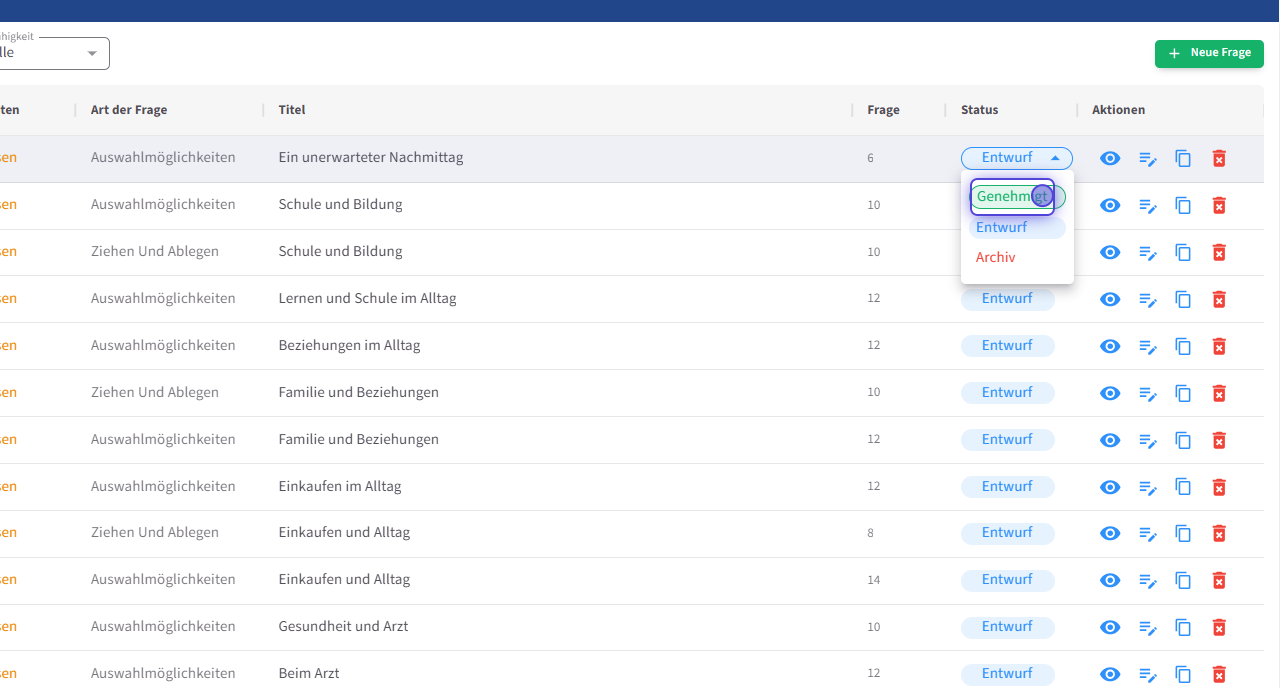
Task: Select Genehmigt from the status menu
Action: tap(1012, 197)
